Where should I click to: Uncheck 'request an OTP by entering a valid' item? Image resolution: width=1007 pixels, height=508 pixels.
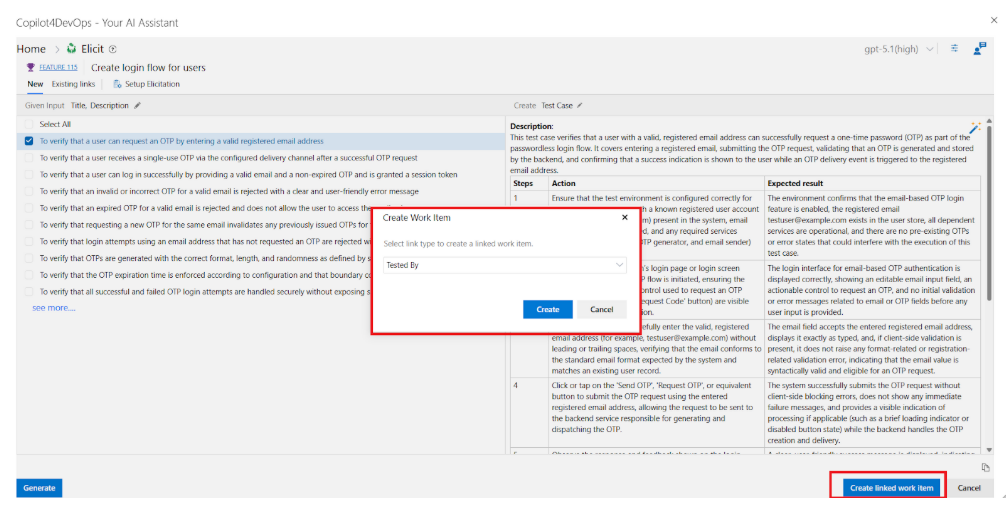pos(29,141)
